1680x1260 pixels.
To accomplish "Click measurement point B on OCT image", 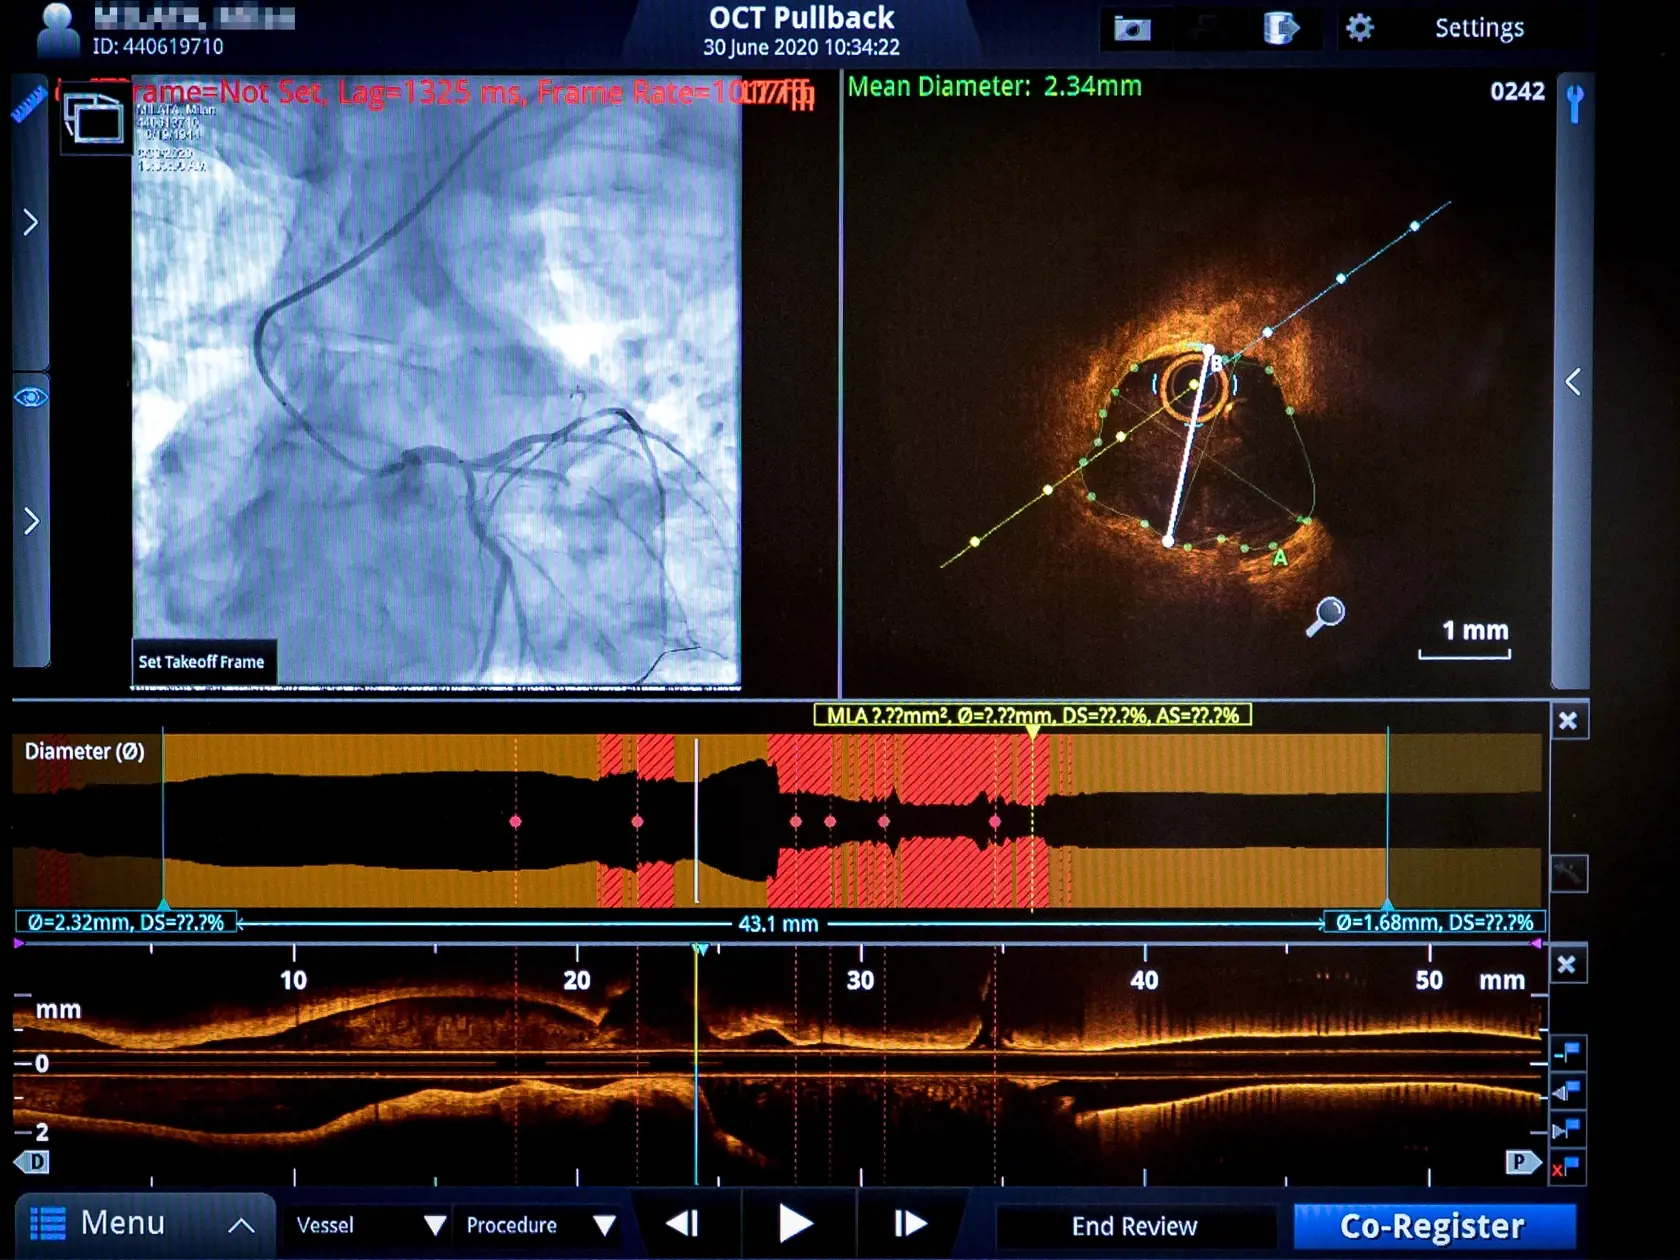I will tap(1216, 364).
